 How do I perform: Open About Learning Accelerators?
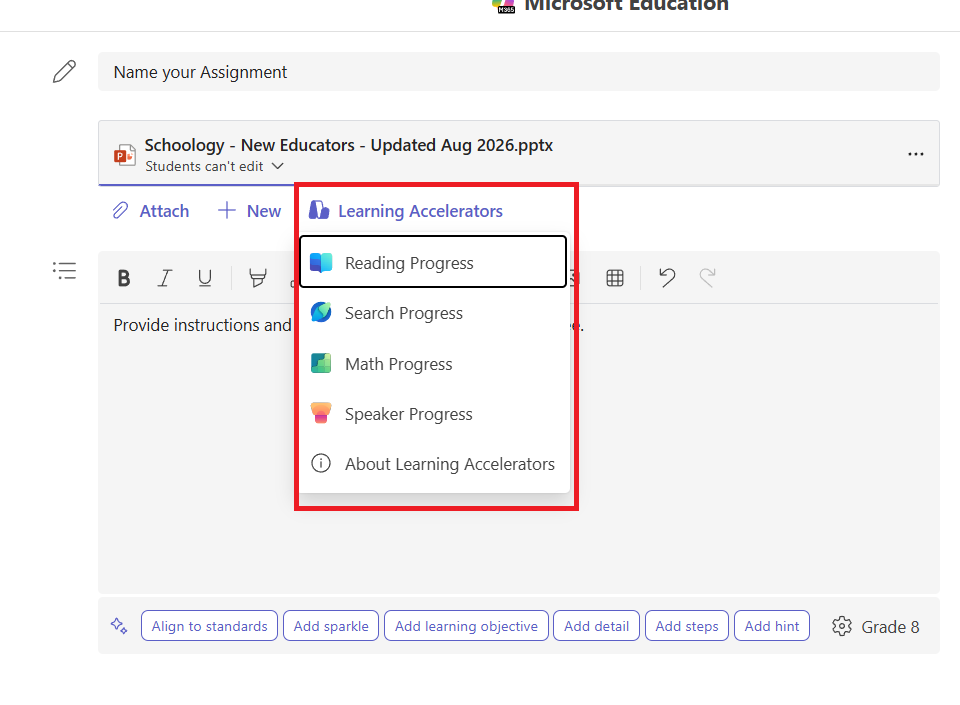(433, 464)
